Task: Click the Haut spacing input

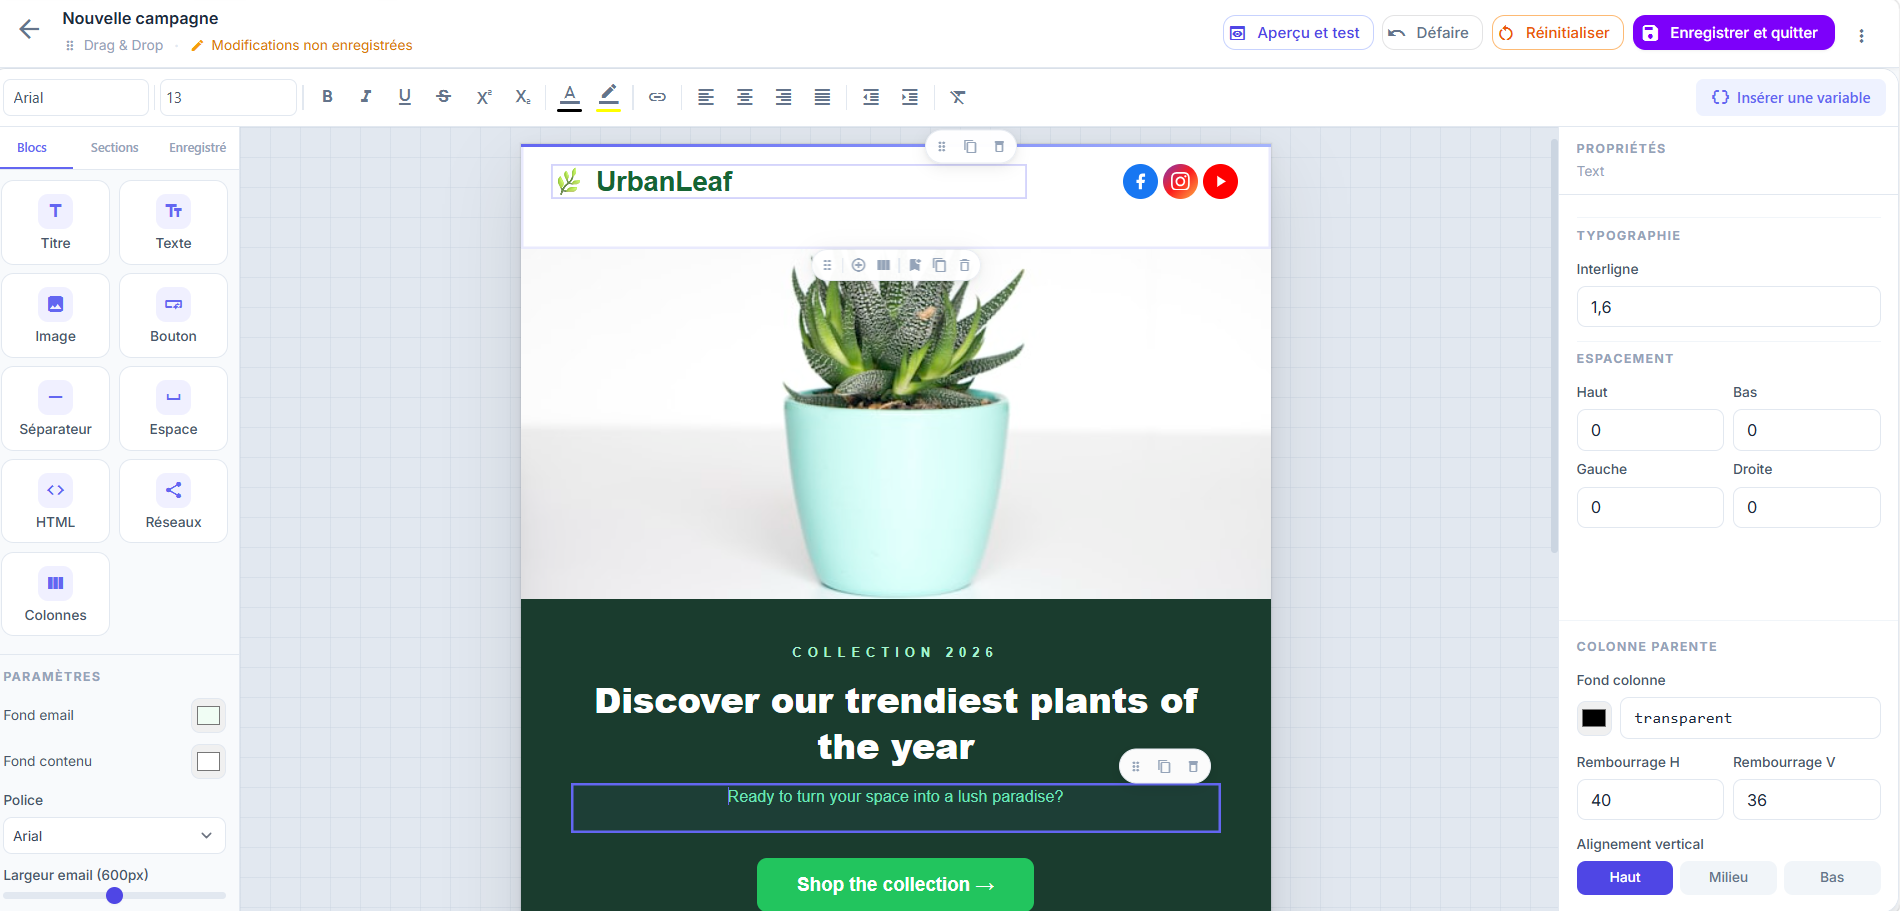Action: [1650, 430]
